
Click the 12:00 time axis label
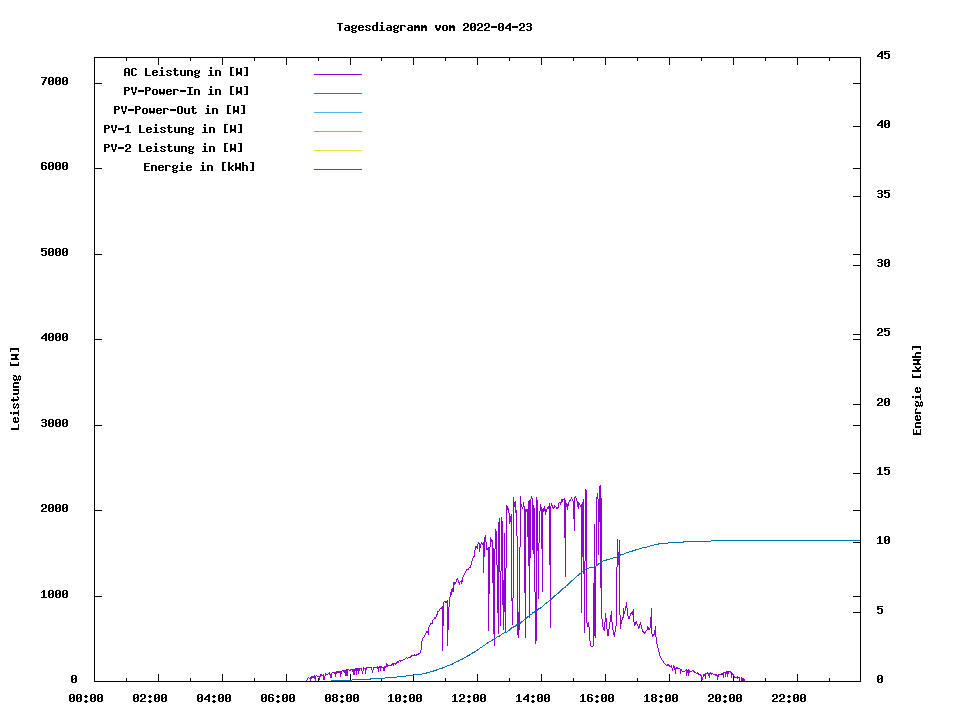(469, 698)
